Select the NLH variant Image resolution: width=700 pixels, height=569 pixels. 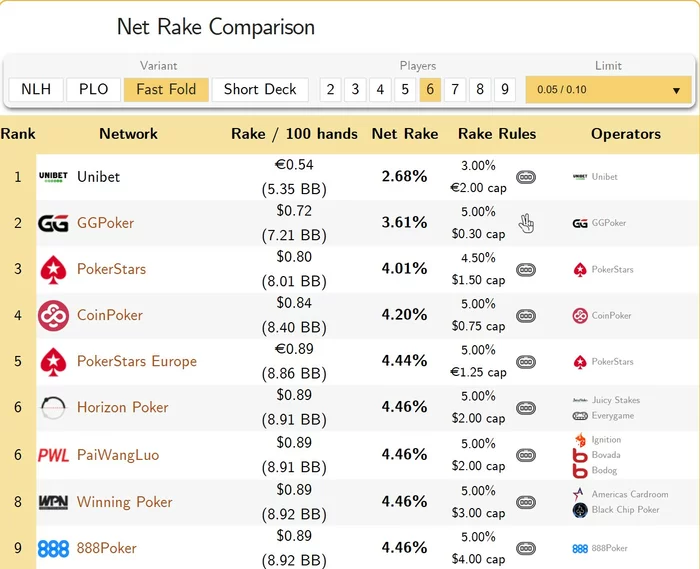pyautogui.click(x=37, y=89)
